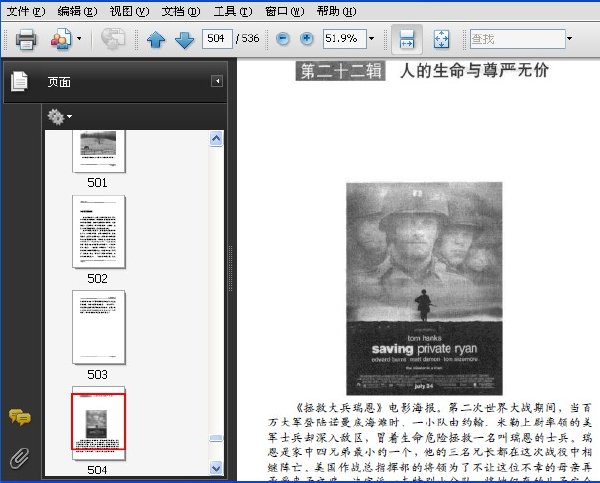This screenshot has width=600, height=483.
Task: Open the 视图(V) menu
Action: coord(129,11)
